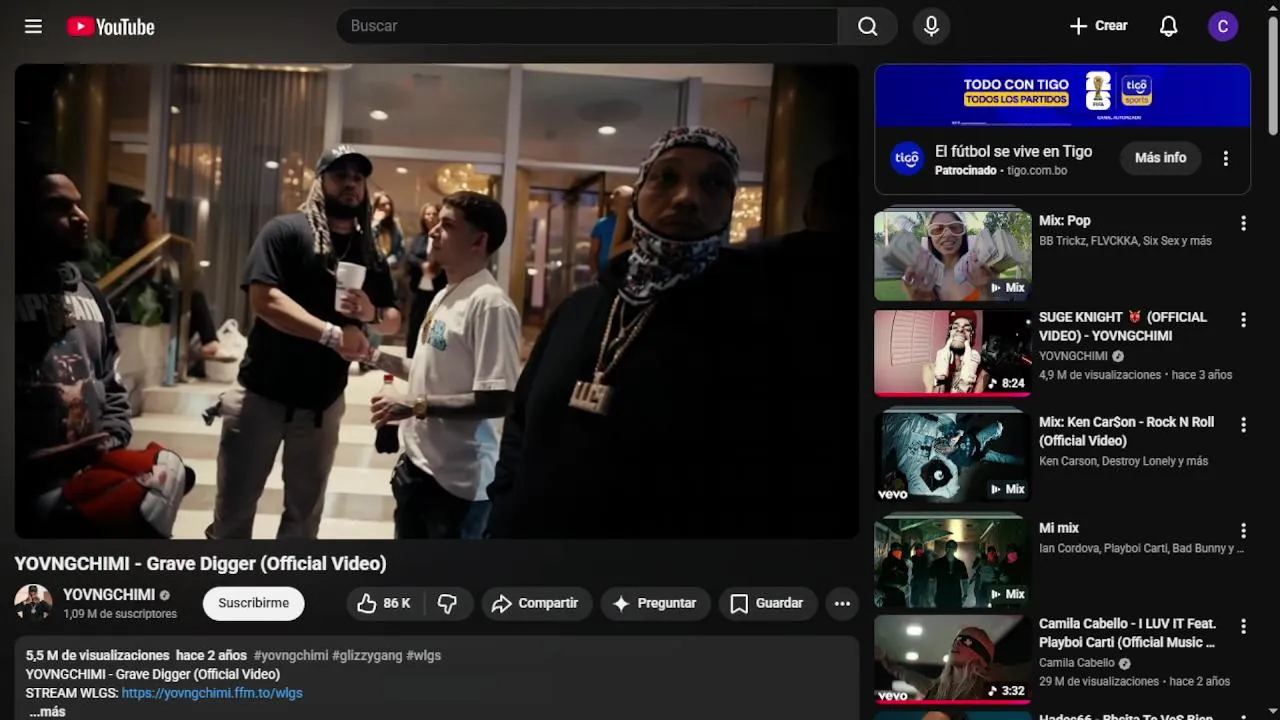Open the yovngchimi.ffm.to/wlgs link
This screenshot has height=720, width=1280.
212,692
